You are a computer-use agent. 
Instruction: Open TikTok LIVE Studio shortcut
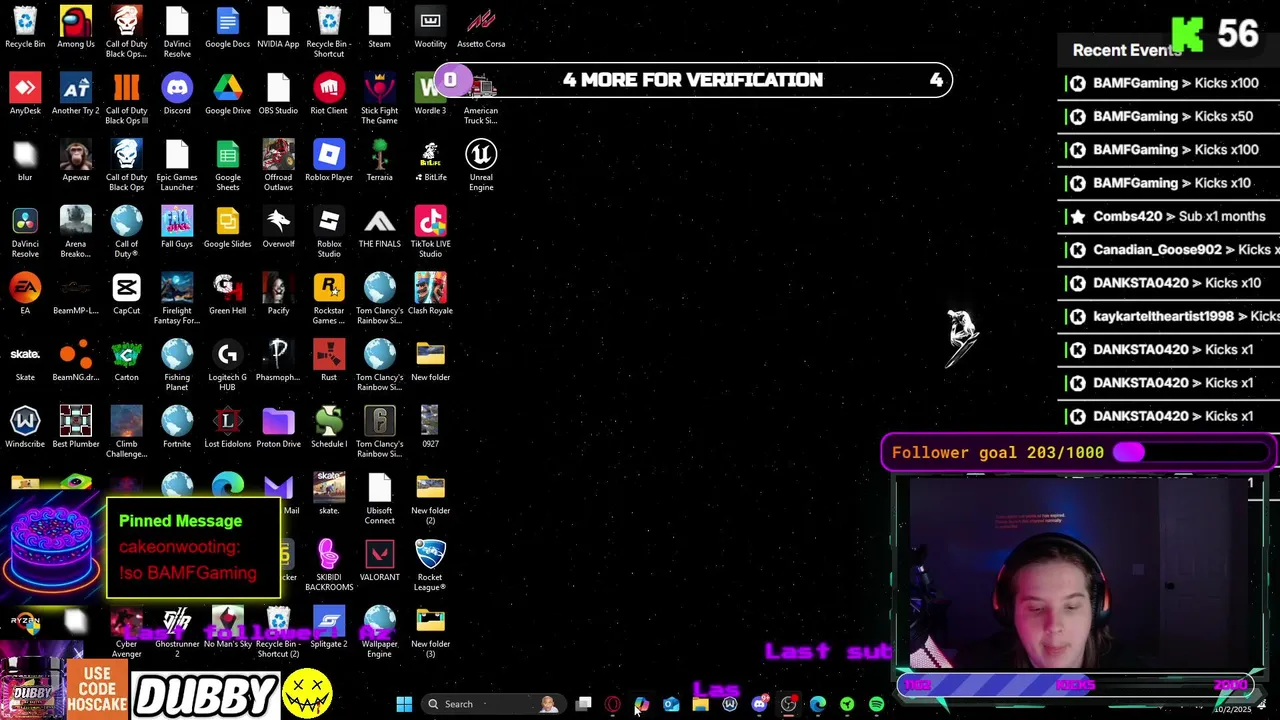click(x=430, y=232)
